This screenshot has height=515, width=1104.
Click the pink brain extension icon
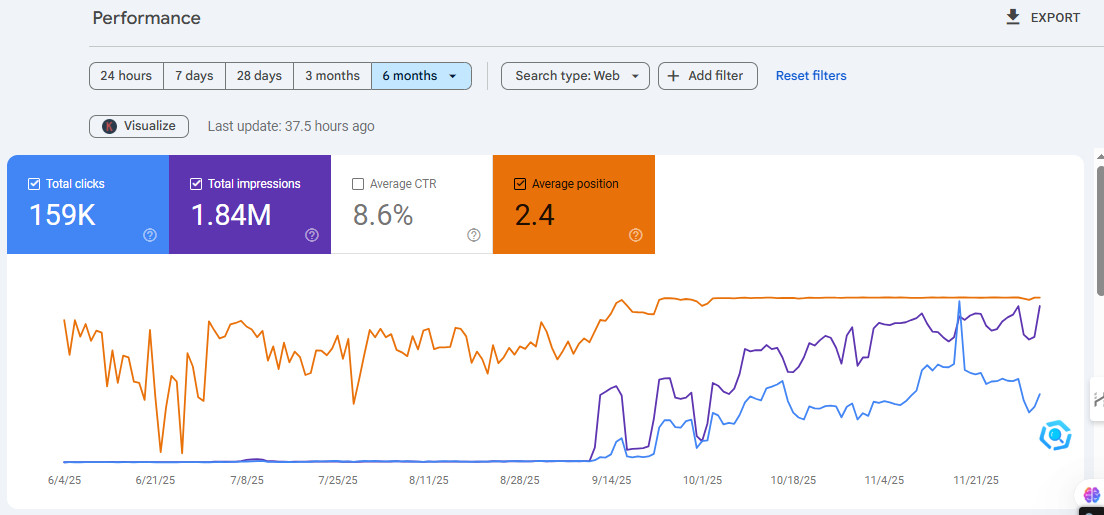1092,494
